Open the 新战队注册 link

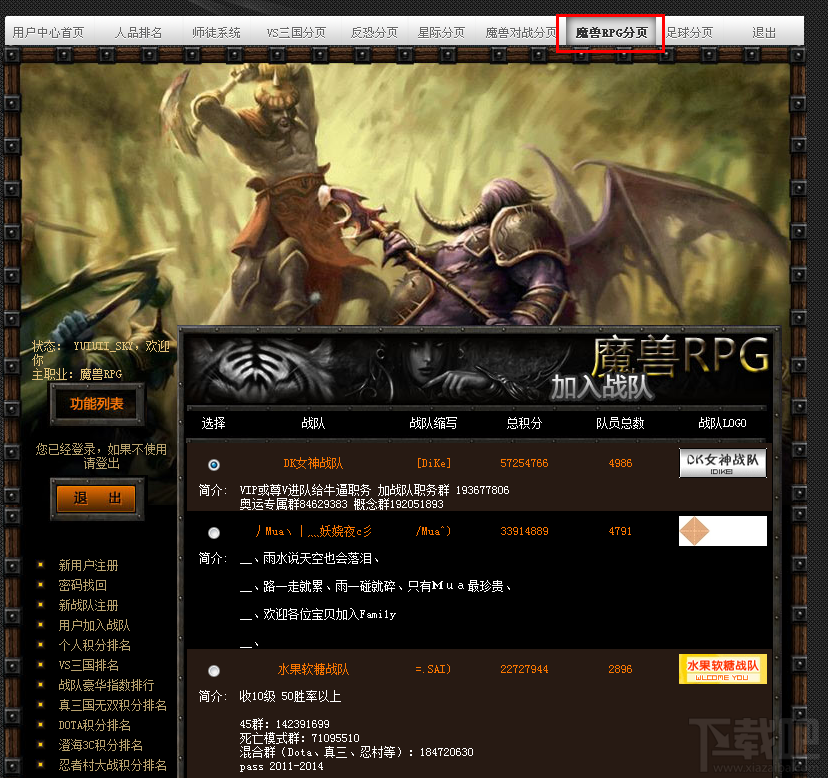click(x=88, y=605)
